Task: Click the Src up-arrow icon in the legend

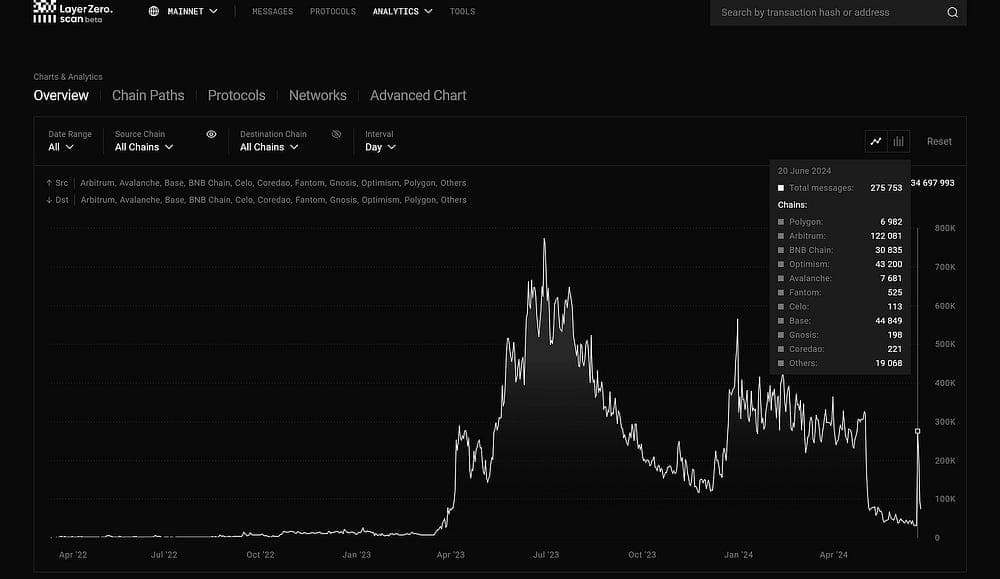Action: pos(49,183)
